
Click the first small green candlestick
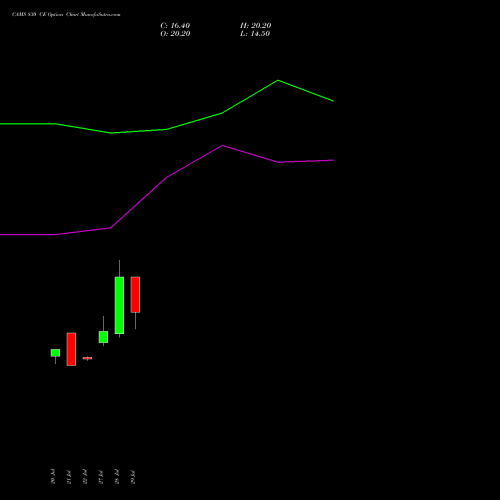(55, 353)
